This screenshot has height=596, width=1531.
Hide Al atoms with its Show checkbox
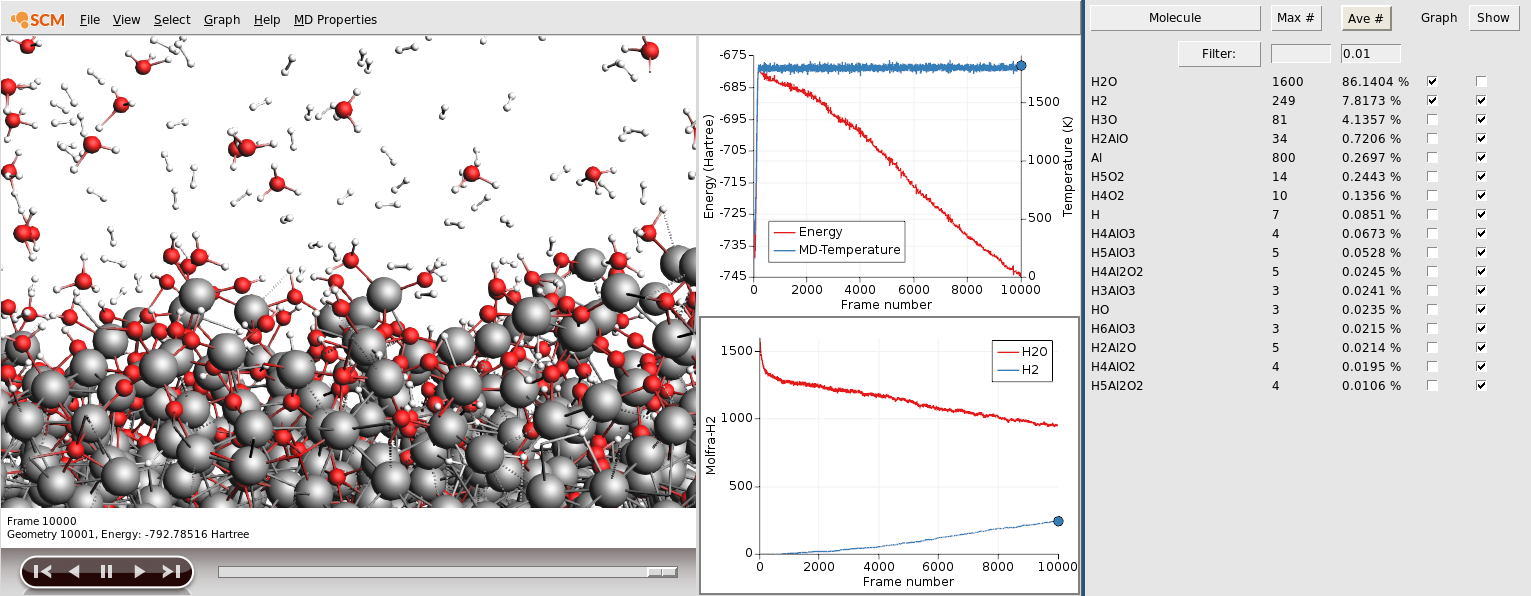coord(1481,158)
